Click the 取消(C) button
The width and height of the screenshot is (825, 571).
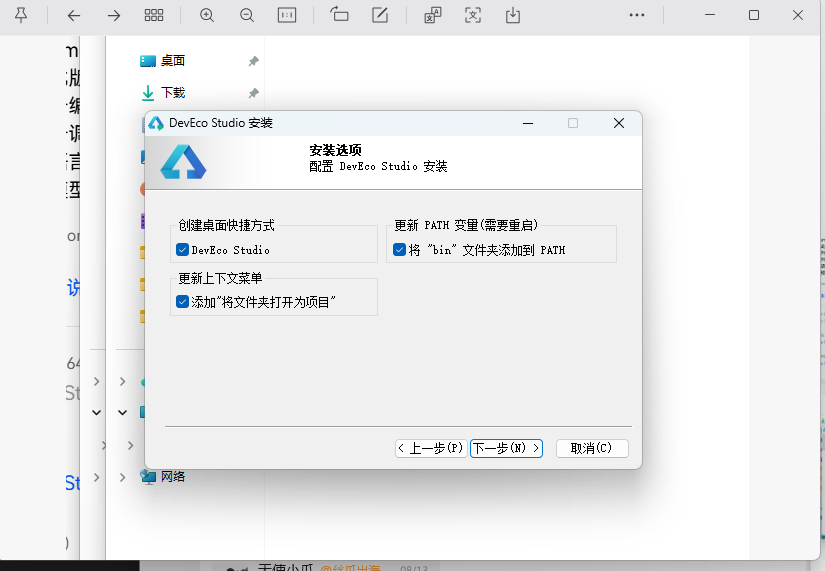[592, 448]
